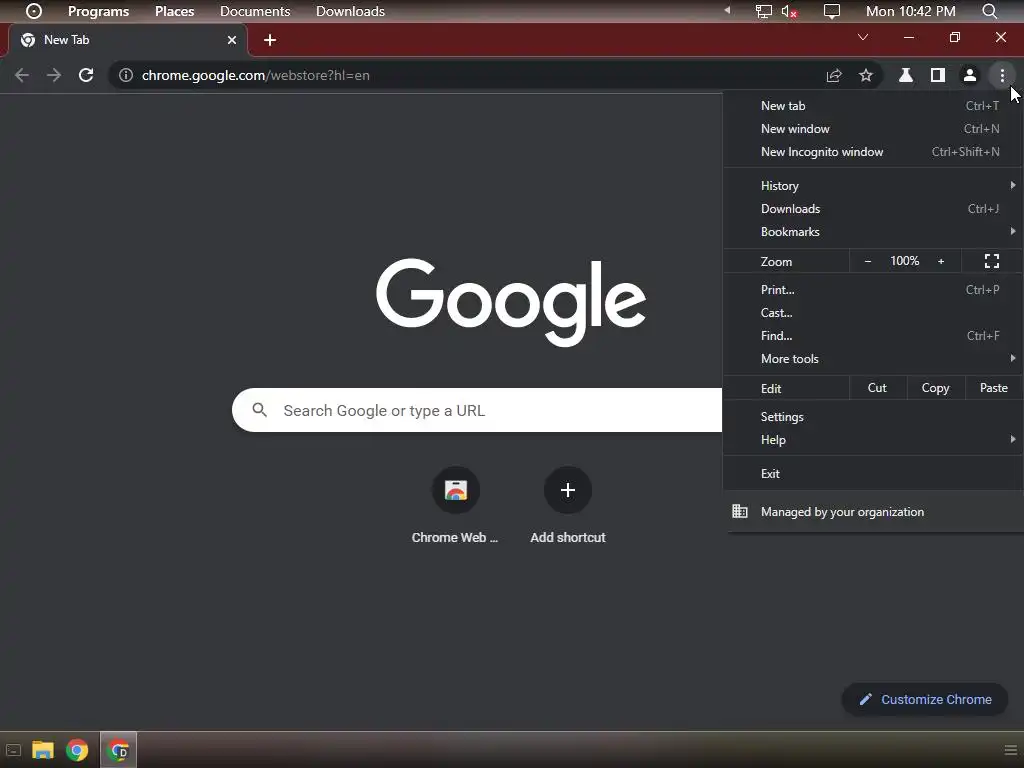Click the Add shortcut plus tile
This screenshot has width=1024, height=768.
click(568, 490)
